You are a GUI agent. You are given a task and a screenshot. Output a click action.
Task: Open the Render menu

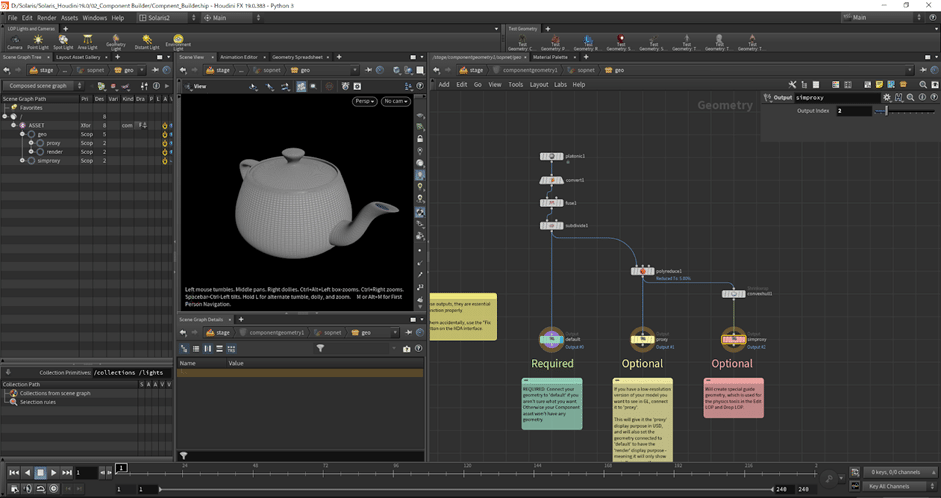click(x=45, y=18)
